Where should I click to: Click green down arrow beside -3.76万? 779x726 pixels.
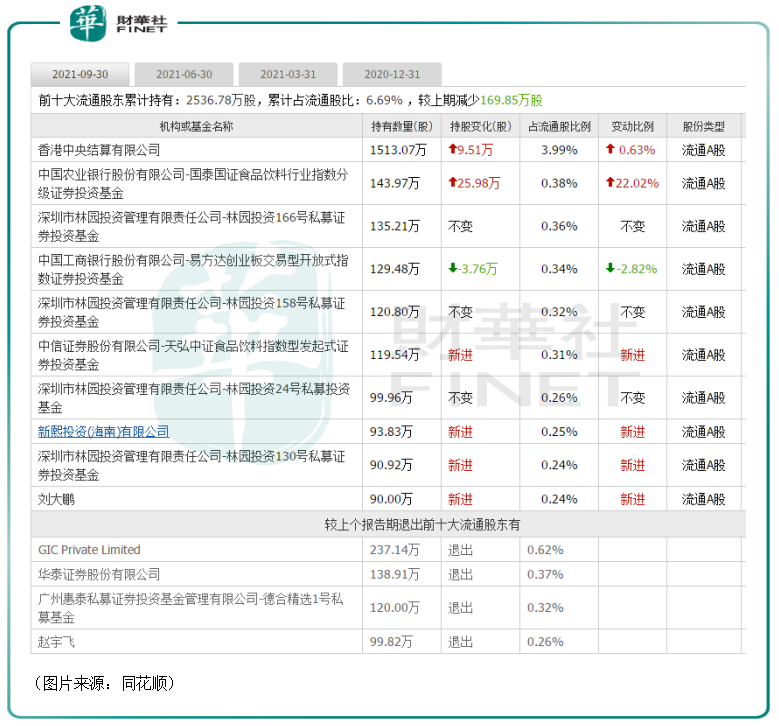pyautogui.click(x=452, y=268)
